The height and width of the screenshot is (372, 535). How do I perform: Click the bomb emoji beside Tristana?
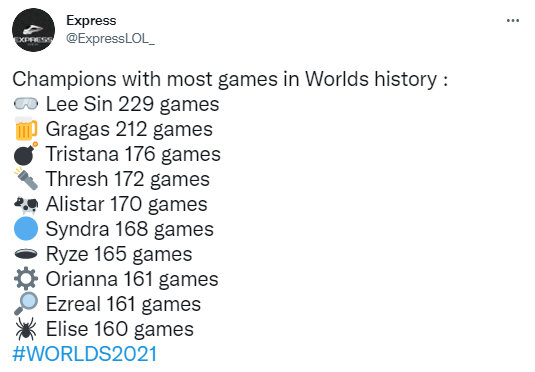[26, 154]
